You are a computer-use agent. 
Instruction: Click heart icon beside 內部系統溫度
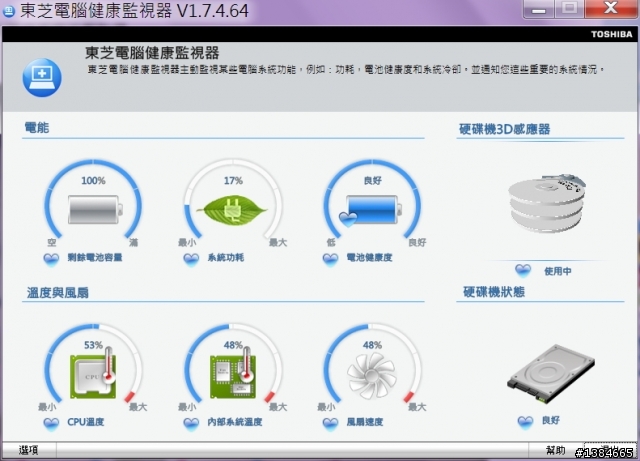tap(191, 423)
